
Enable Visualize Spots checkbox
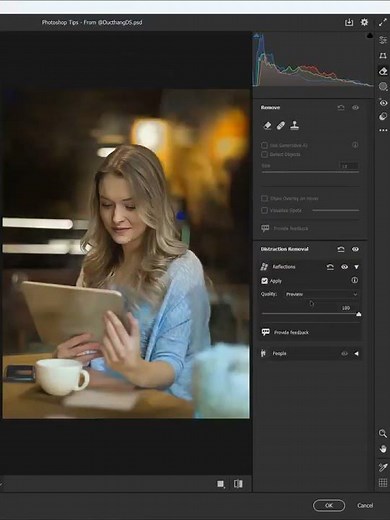[264, 210]
